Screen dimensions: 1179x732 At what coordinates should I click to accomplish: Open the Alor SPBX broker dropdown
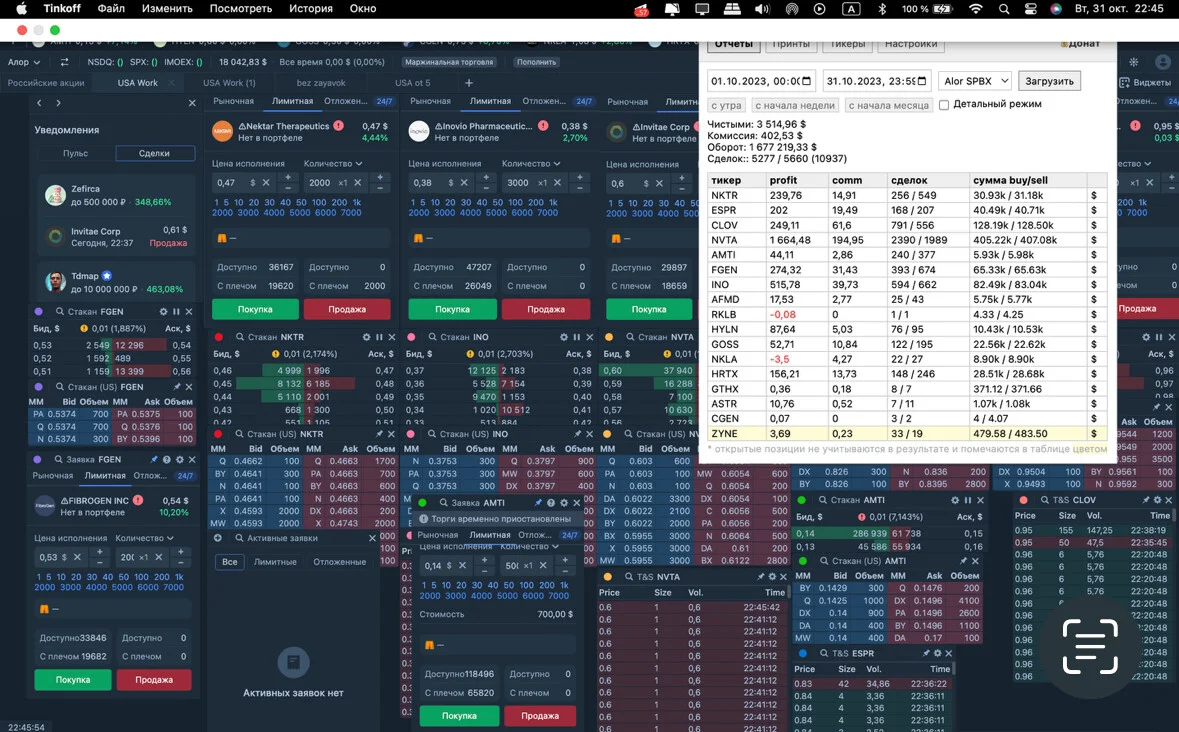(x=974, y=80)
